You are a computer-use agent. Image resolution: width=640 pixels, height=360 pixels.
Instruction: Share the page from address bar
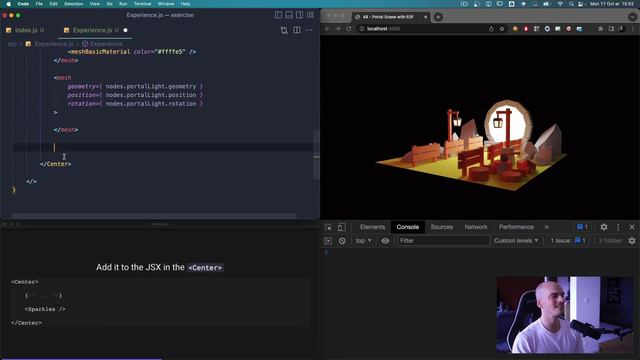pyautogui.click(x=491, y=29)
